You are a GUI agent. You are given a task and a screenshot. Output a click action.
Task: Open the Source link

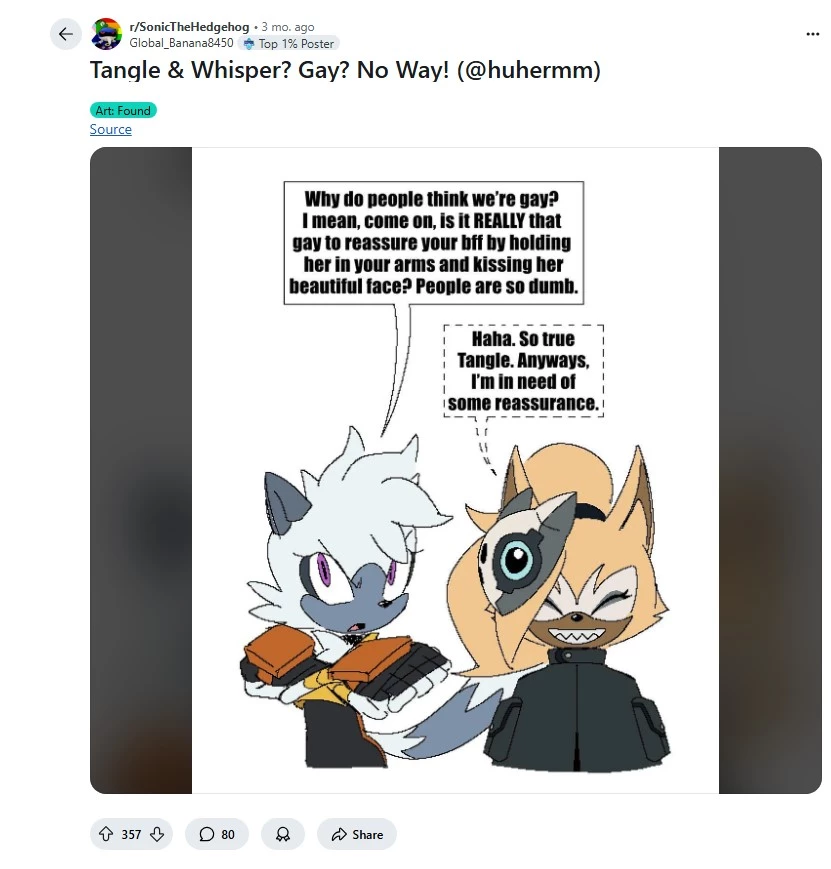(x=111, y=129)
